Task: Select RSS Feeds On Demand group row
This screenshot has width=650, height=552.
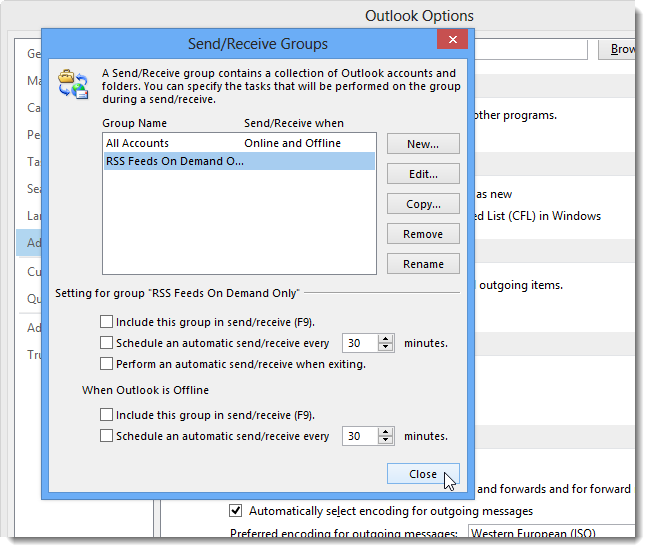Action: (239, 161)
